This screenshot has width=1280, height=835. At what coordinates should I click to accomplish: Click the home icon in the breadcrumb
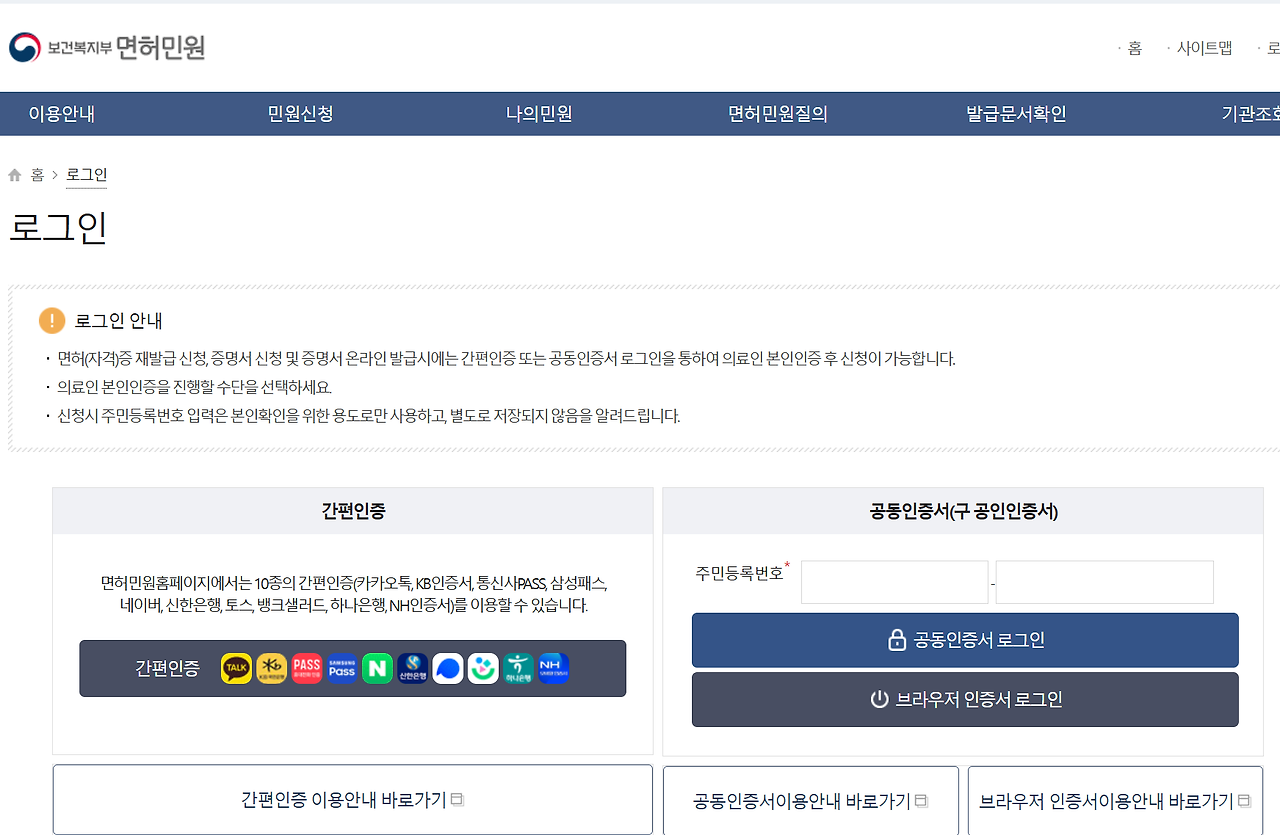(15, 176)
